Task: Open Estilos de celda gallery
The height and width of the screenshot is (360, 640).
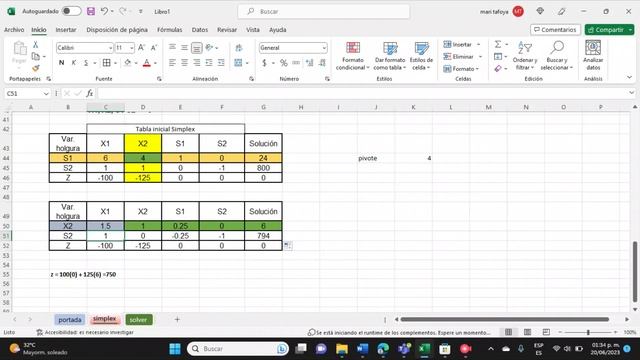Action: pos(421,56)
